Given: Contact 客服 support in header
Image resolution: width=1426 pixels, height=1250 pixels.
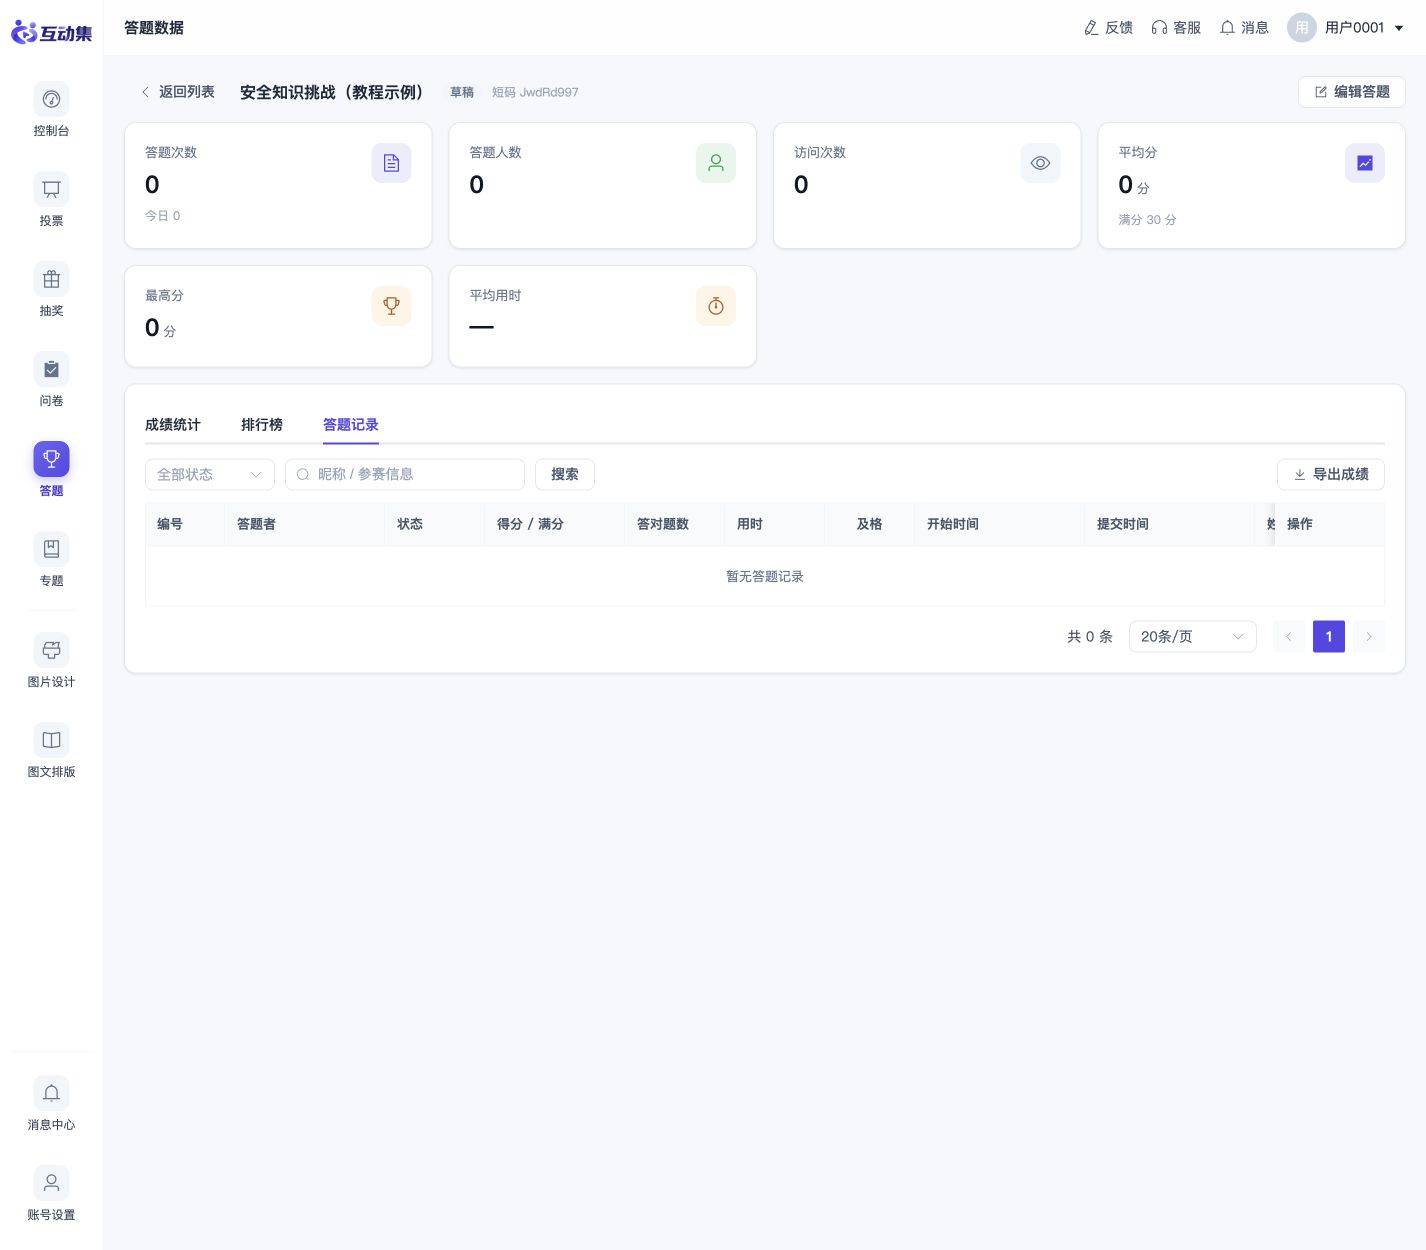Looking at the screenshot, I should coord(1176,28).
